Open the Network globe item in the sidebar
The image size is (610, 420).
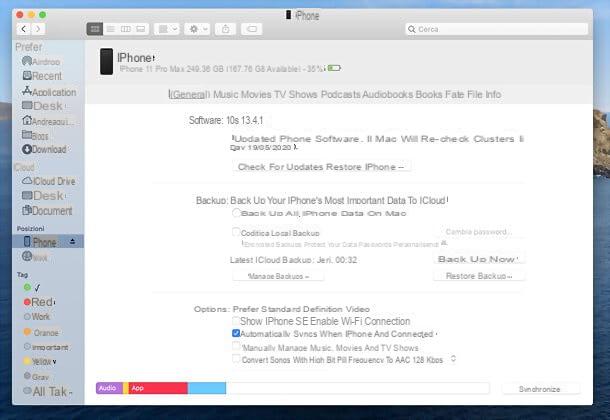tap(35, 257)
